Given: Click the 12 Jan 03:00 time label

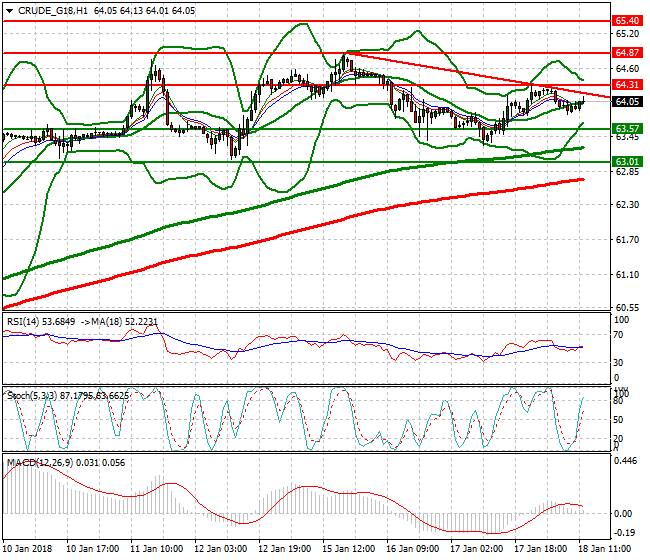Looking at the screenshot, I should coord(221,549).
